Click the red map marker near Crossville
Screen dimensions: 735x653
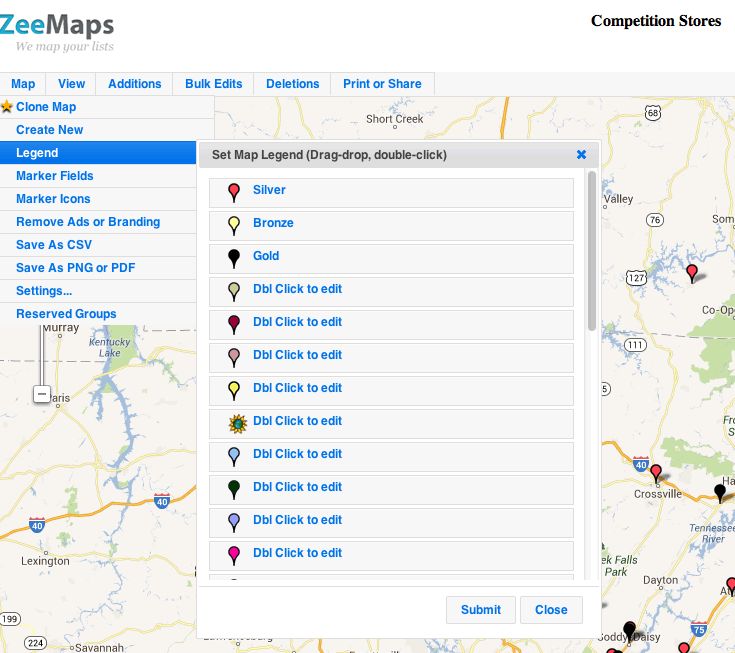tap(656, 472)
